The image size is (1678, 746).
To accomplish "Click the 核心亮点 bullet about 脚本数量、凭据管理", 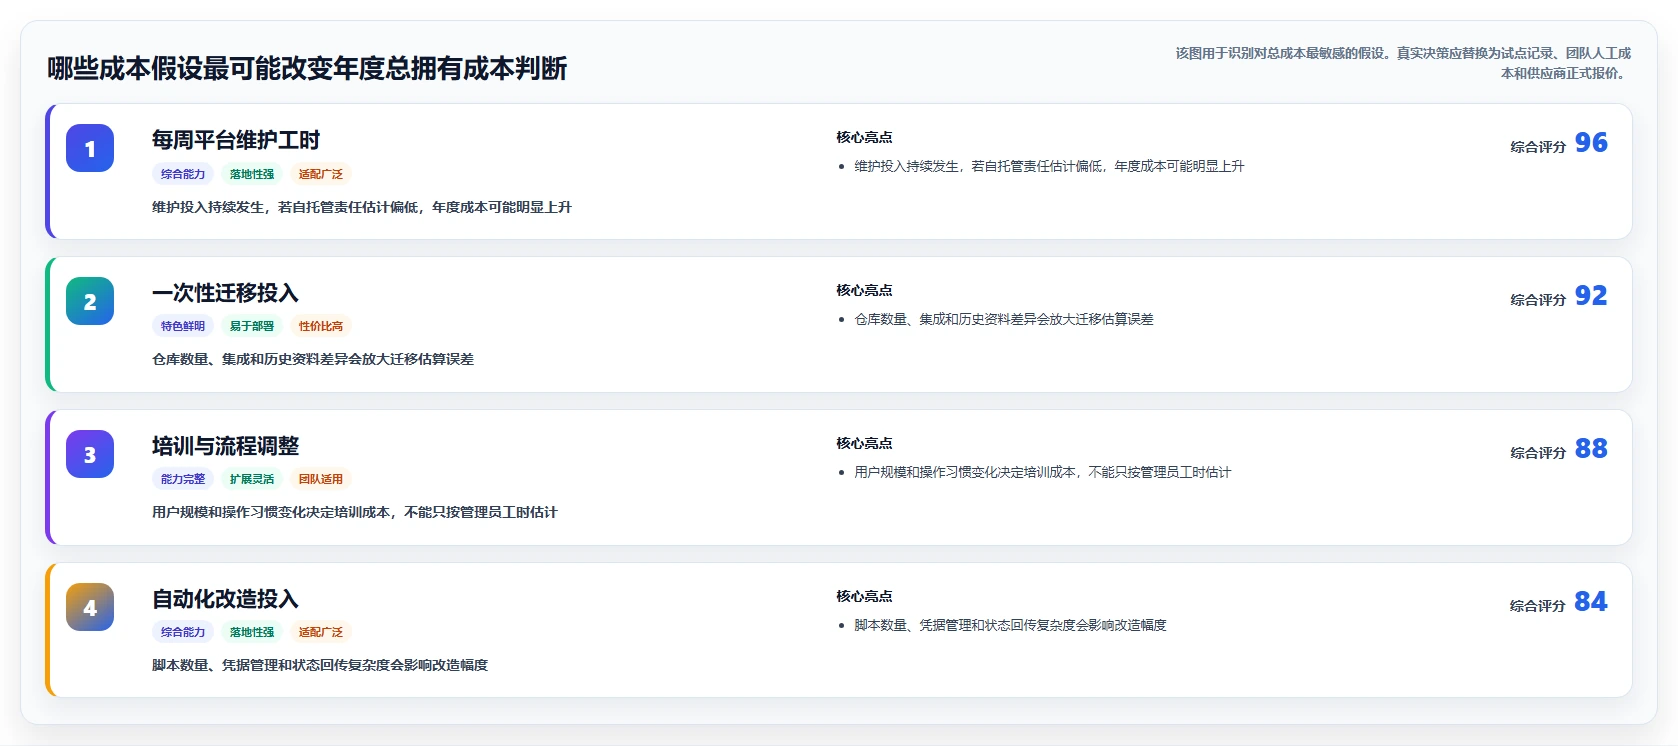I will click(1010, 625).
